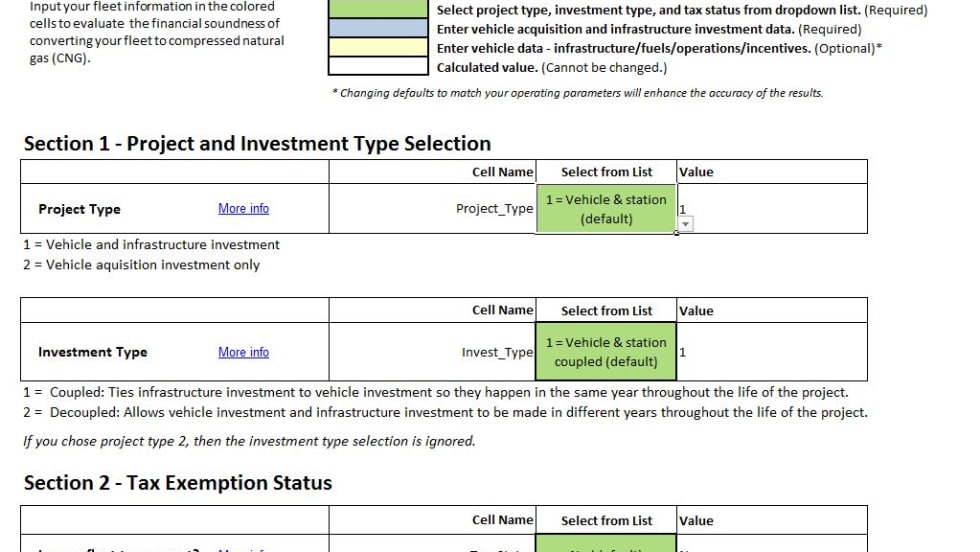Click the yellow legend color box
Image resolution: width=980 pixels, height=552 pixels.
(x=379, y=48)
